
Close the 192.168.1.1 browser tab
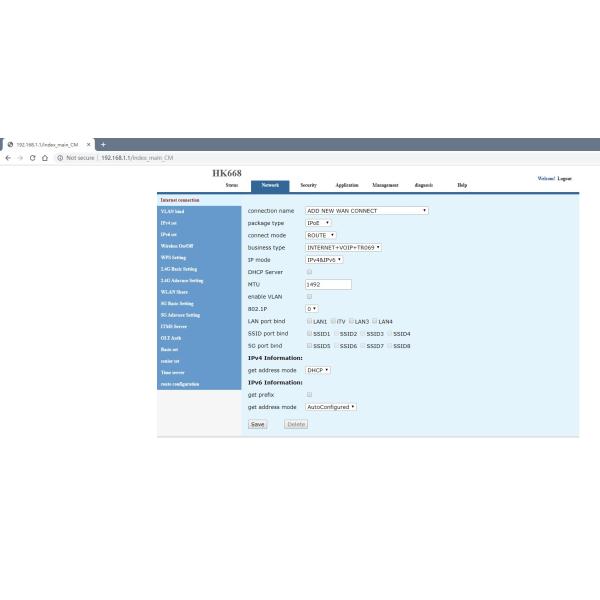[x=88, y=144]
